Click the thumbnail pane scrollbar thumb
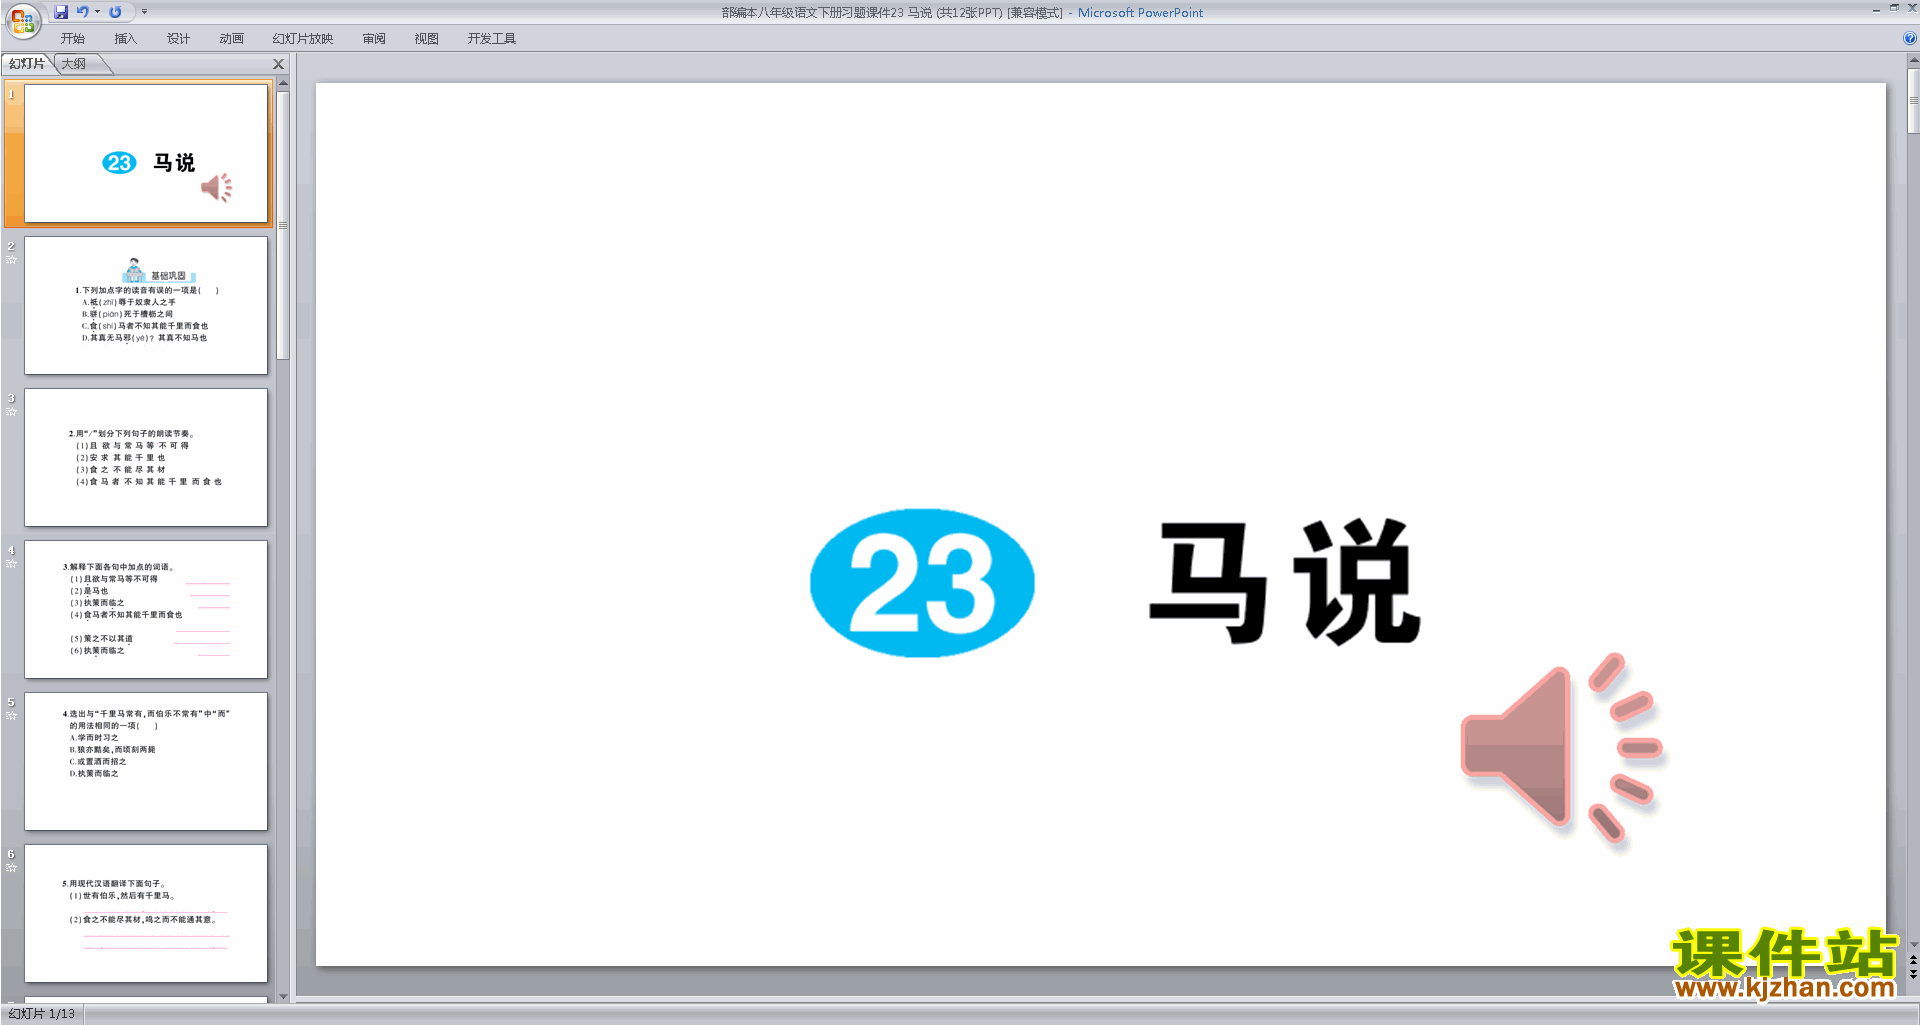The height and width of the screenshot is (1025, 1920). (283, 225)
